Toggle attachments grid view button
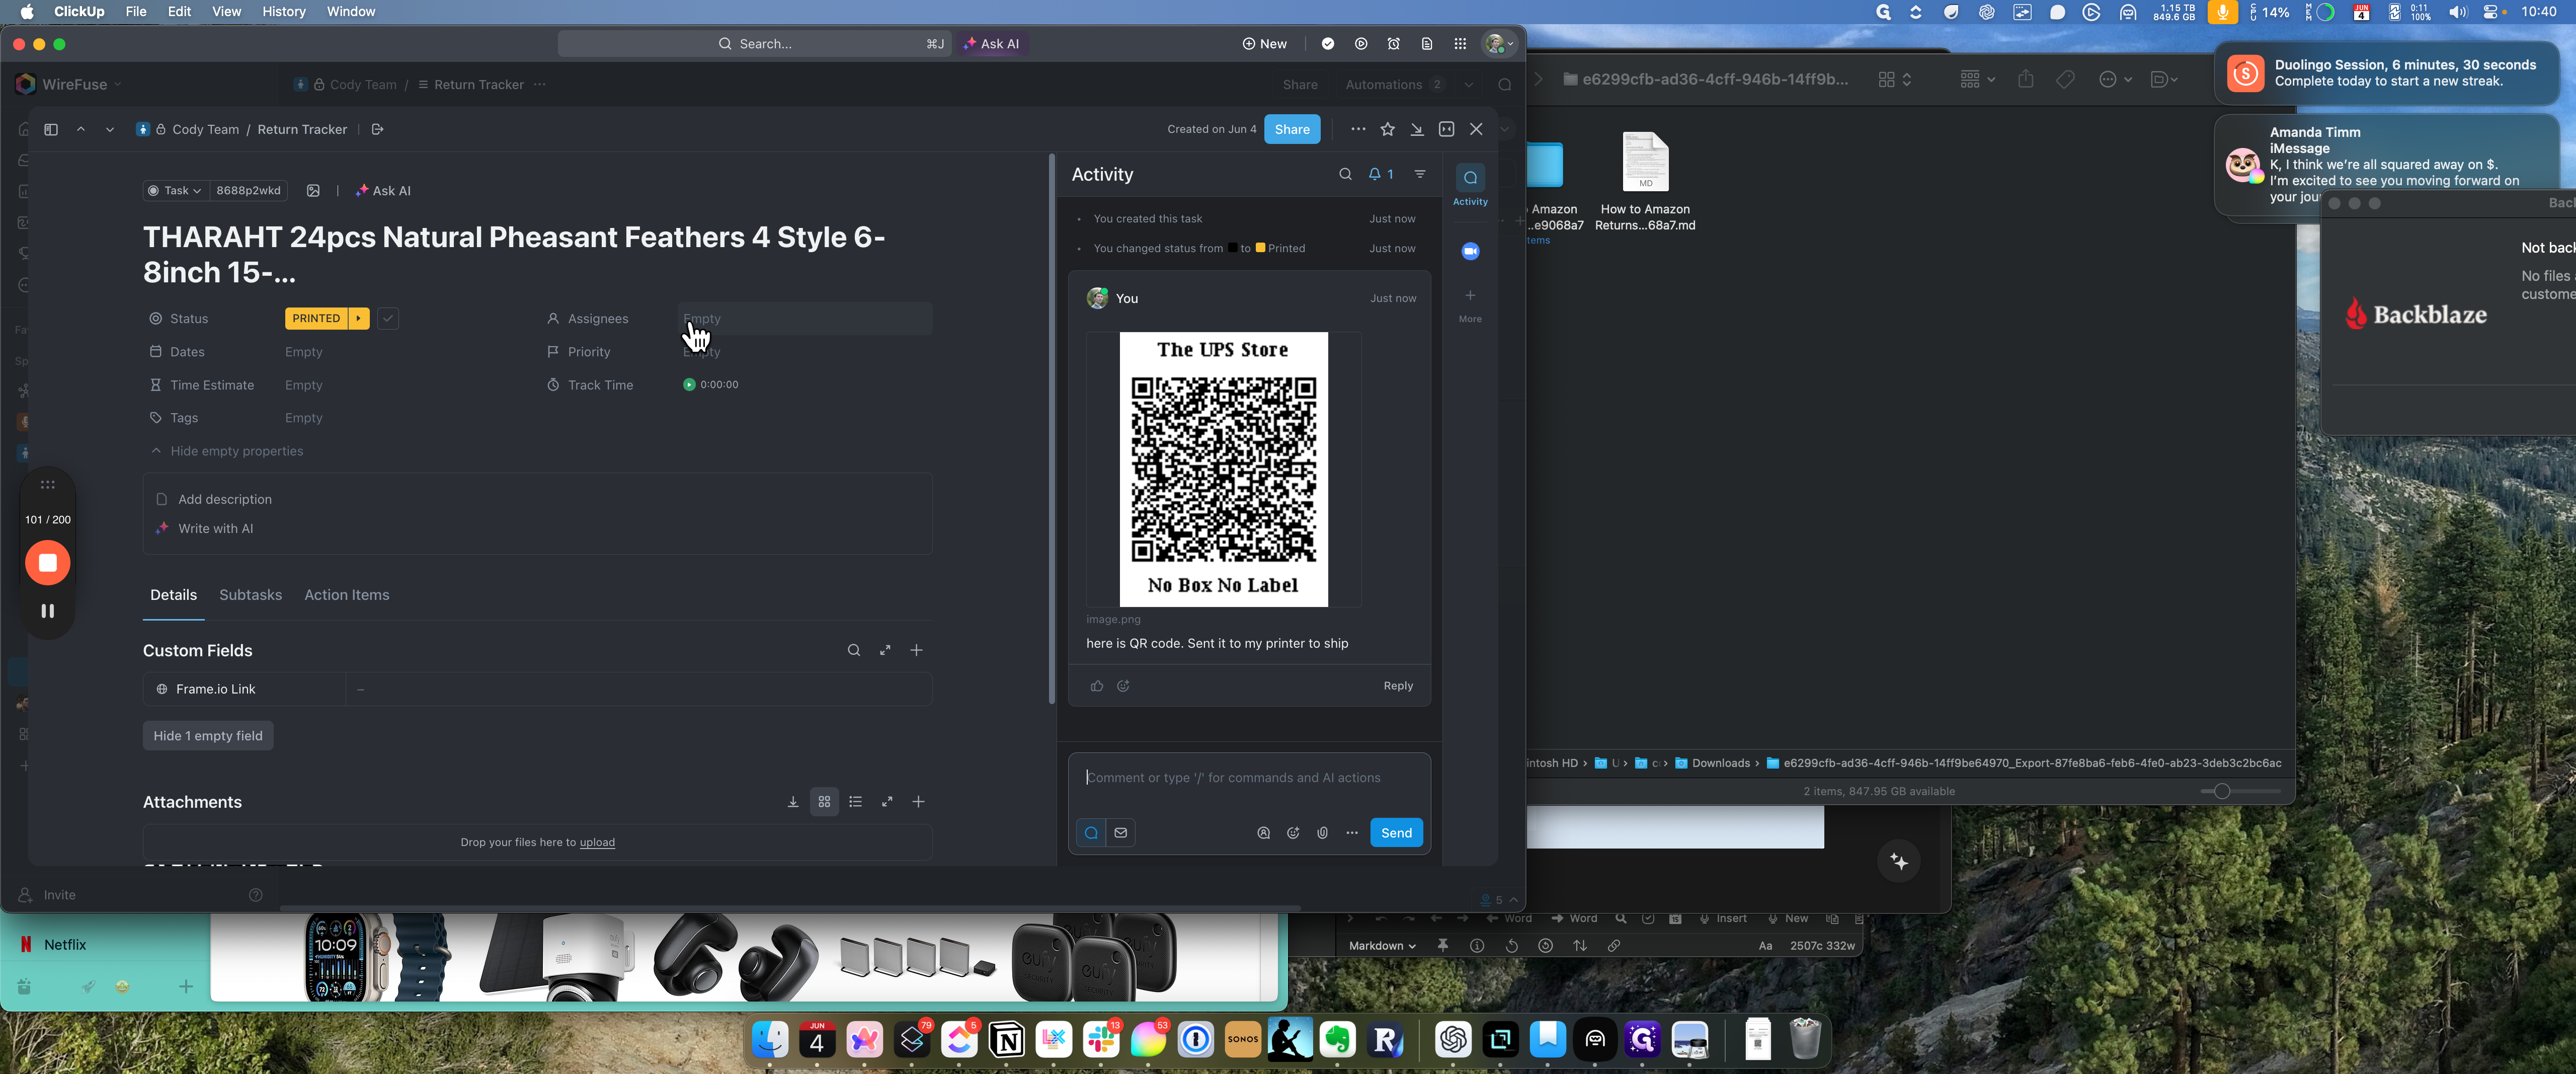The width and height of the screenshot is (2576, 1074). 824,802
